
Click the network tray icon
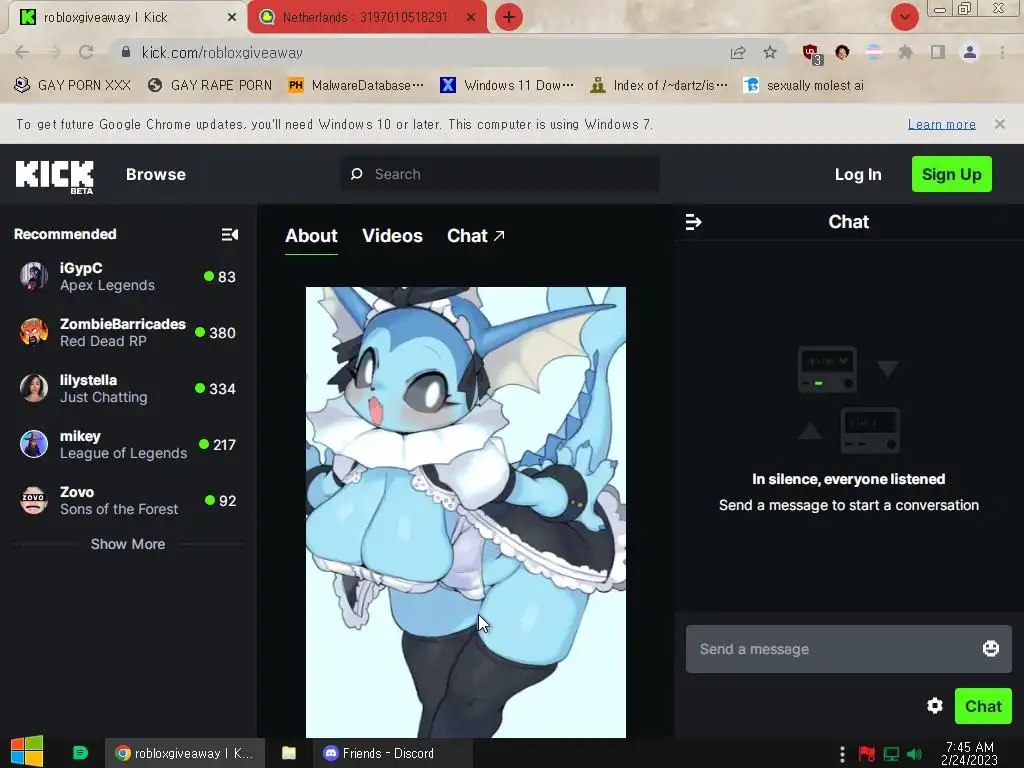point(891,754)
